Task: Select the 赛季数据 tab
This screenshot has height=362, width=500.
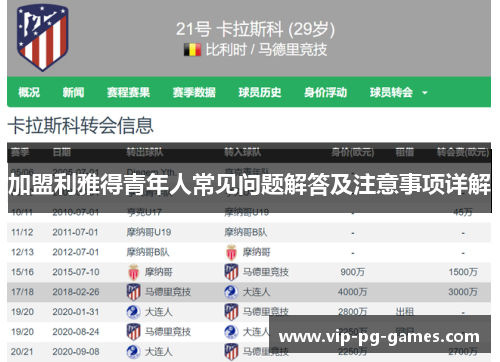Action: click(194, 92)
